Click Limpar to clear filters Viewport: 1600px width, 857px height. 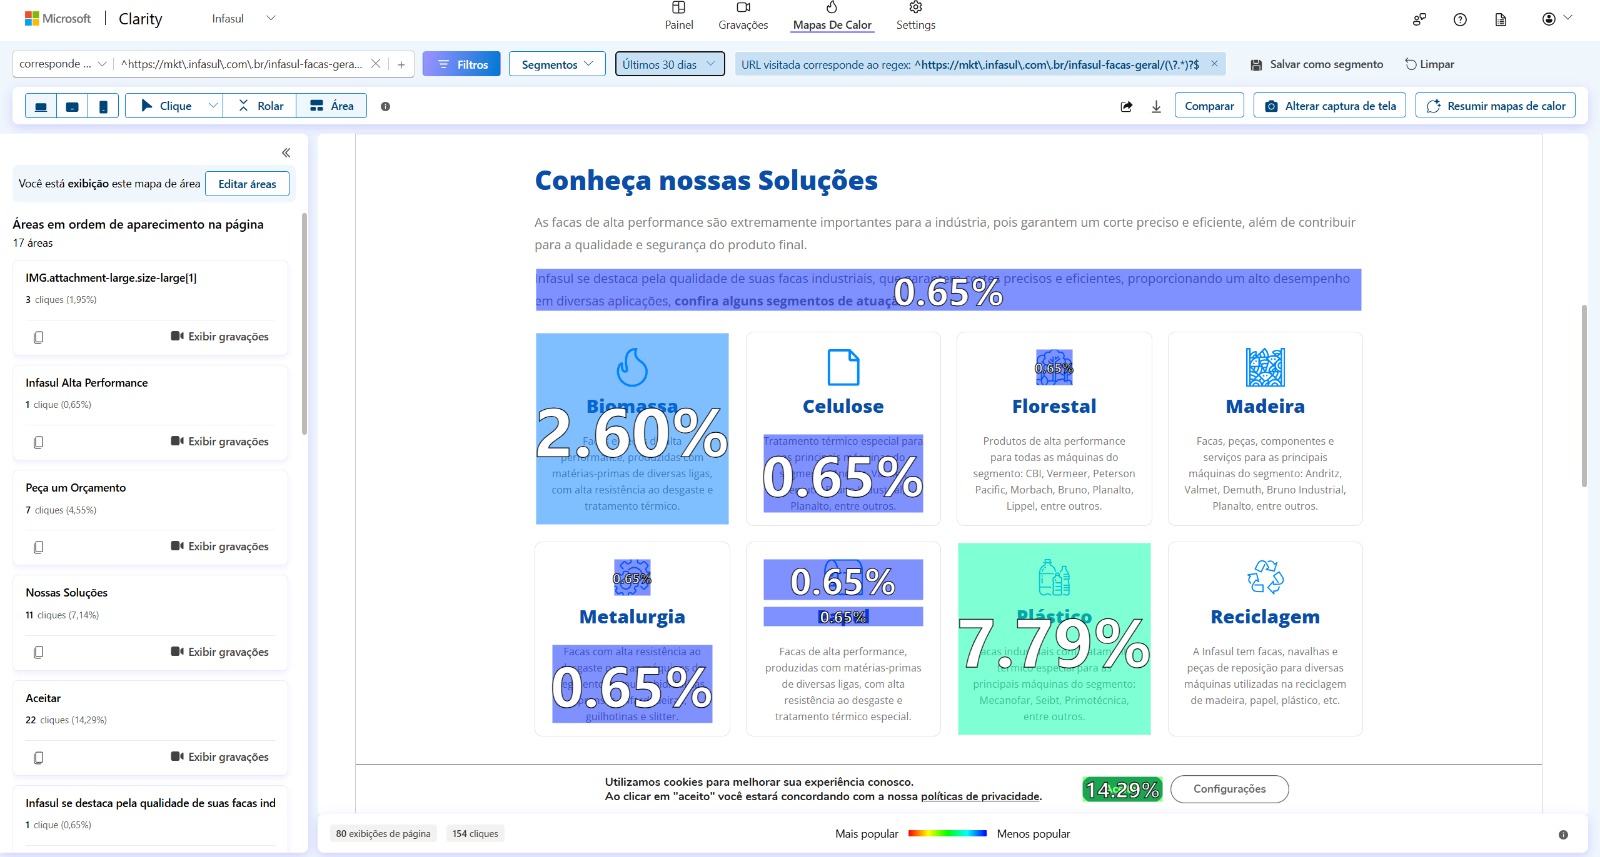coord(1430,64)
